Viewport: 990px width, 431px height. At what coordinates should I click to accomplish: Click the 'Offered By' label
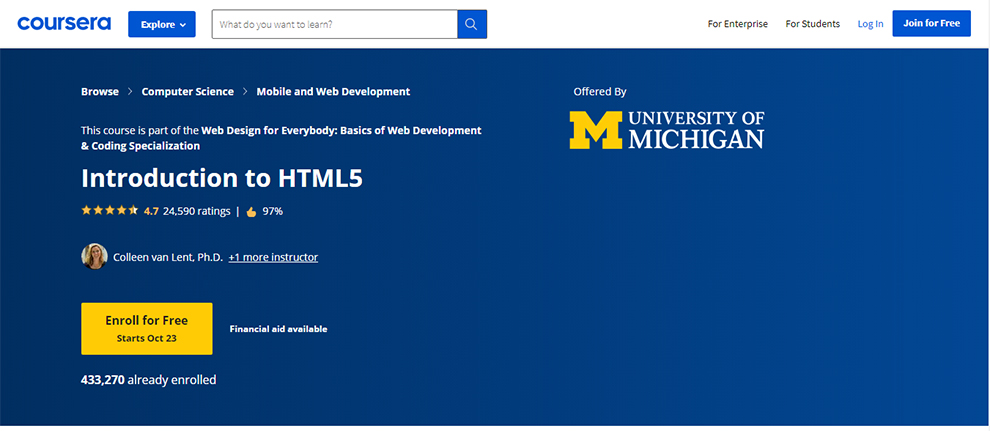(x=600, y=92)
